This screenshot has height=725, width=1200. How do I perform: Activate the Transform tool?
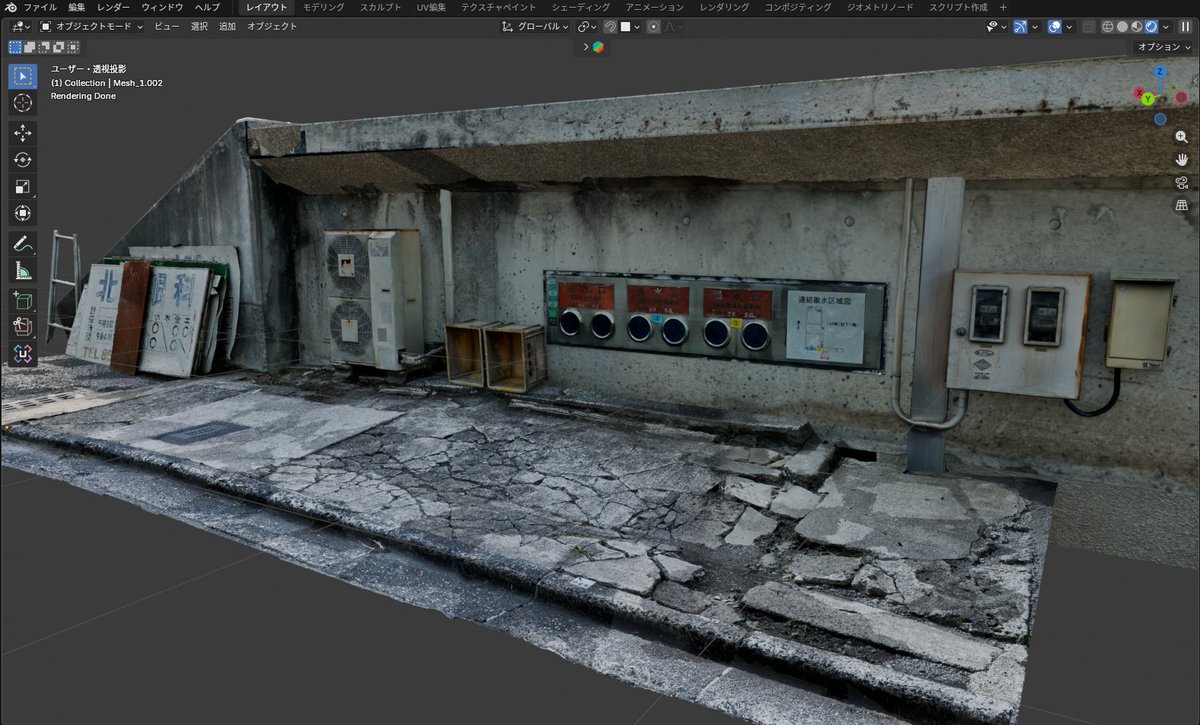click(x=23, y=213)
